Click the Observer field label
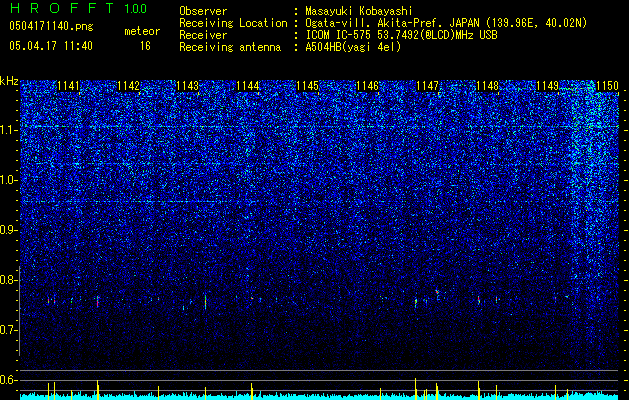The width and height of the screenshot is (629, 400). click(x=203, y=11)
